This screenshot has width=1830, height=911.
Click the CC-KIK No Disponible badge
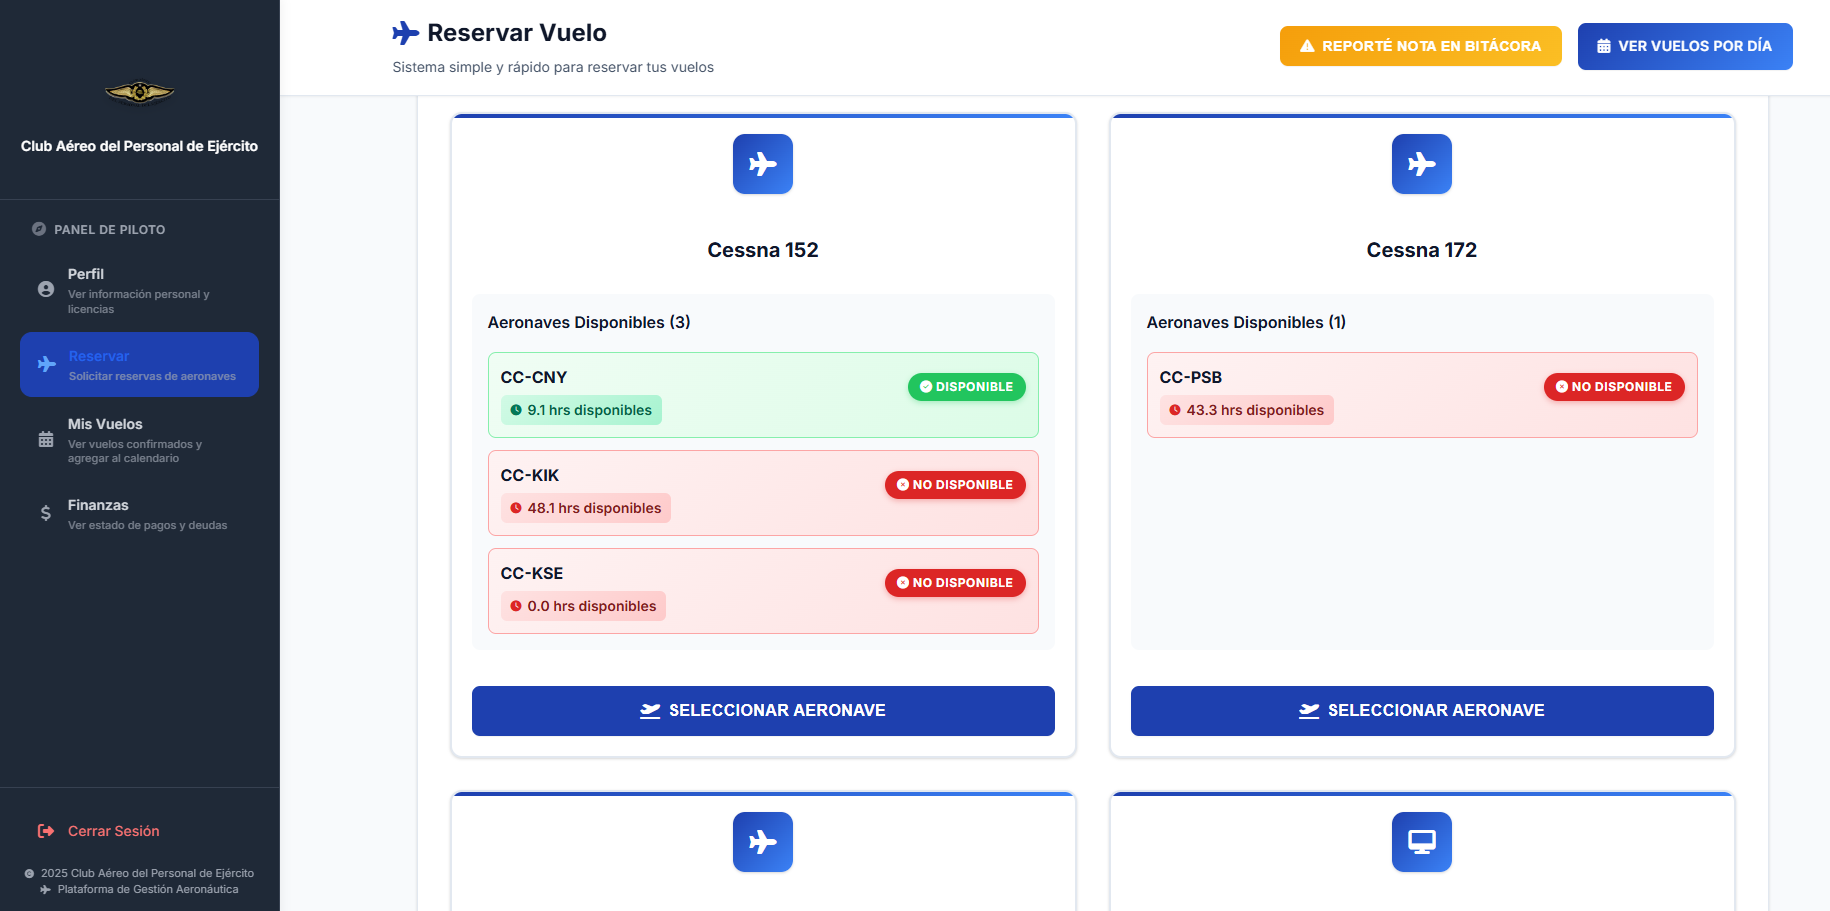(x=955, y=485)
